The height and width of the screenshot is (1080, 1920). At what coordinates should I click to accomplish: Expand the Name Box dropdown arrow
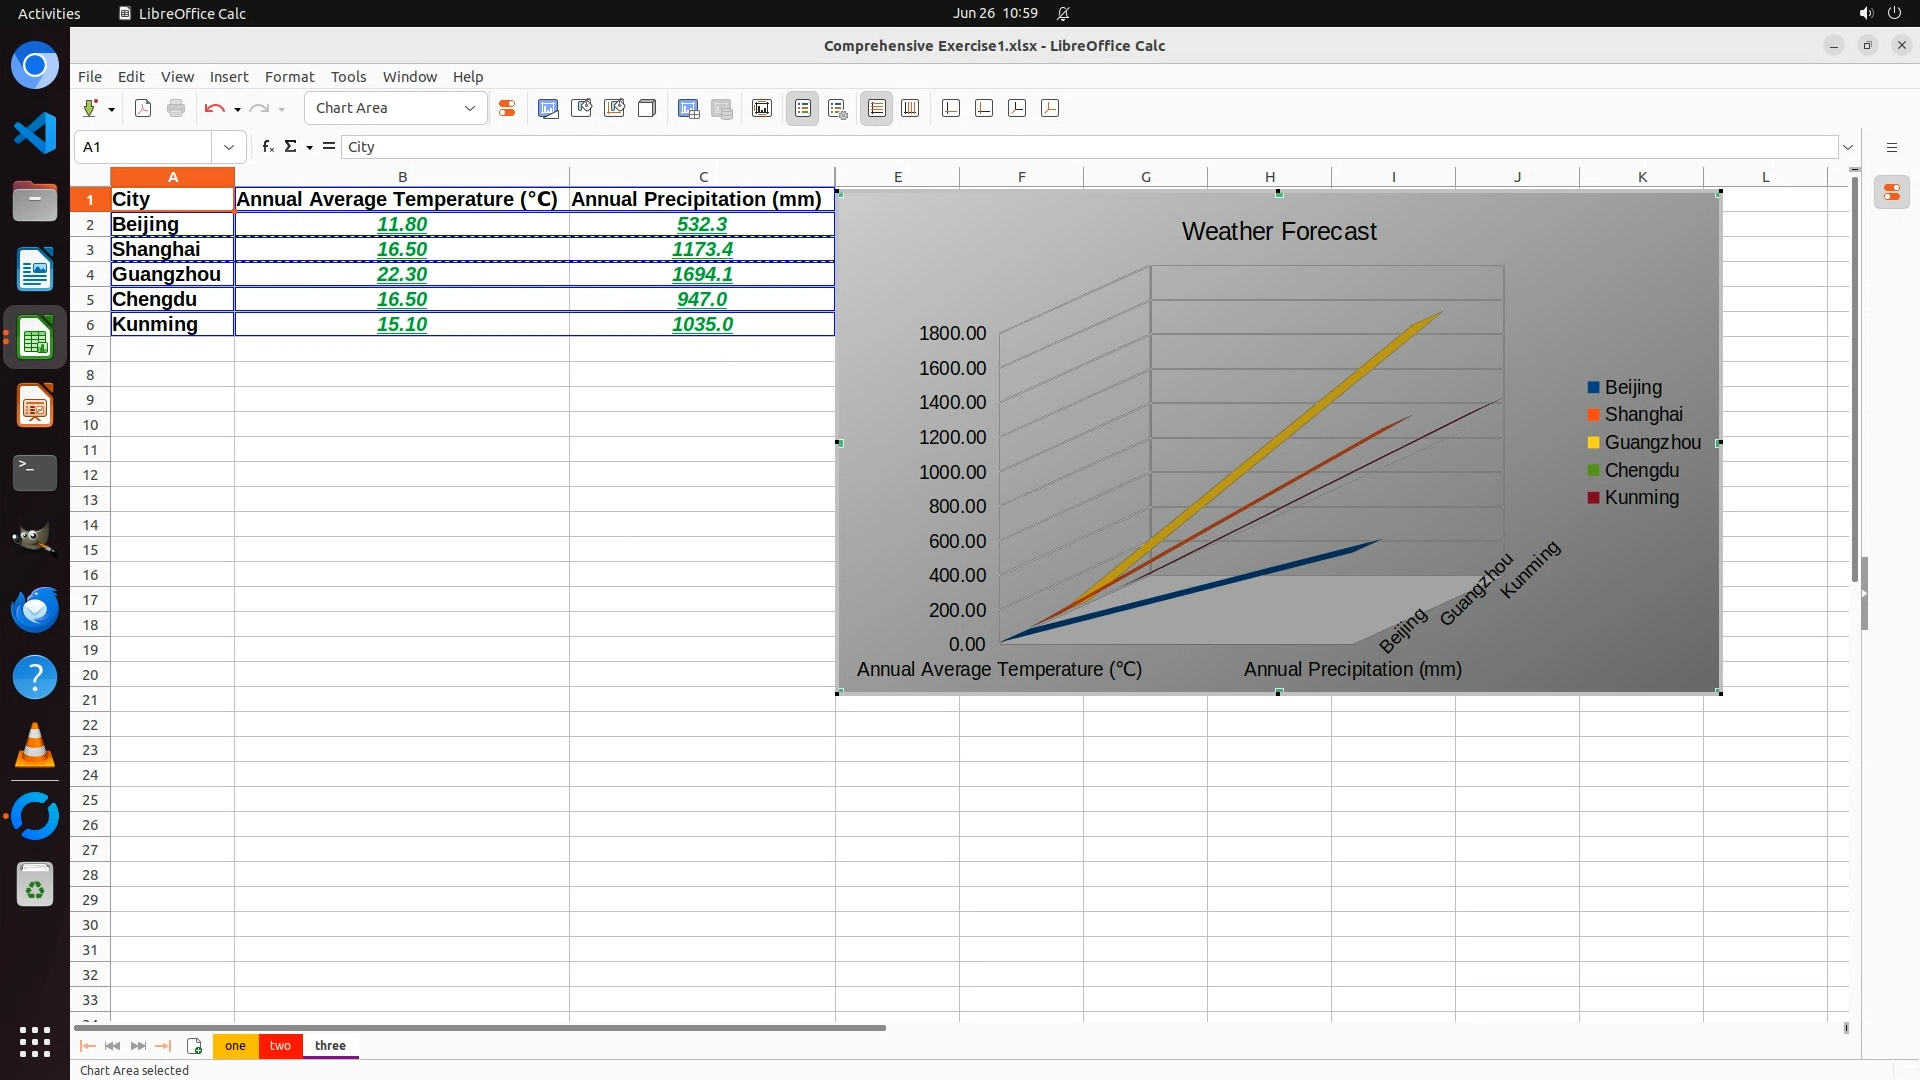click(x=229, y=147)
